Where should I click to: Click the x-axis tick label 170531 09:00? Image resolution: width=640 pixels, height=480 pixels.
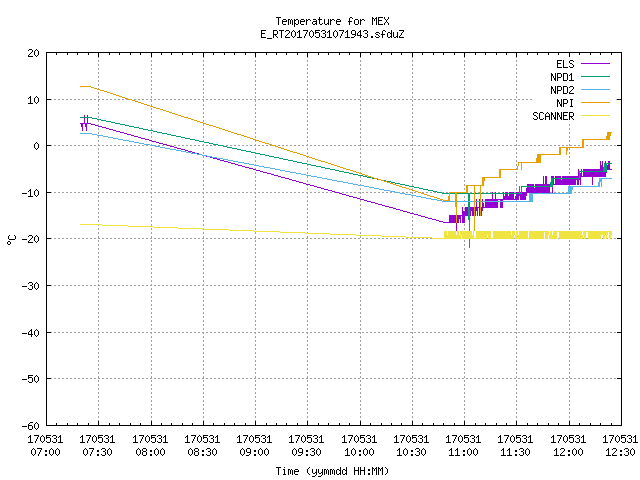254,446
